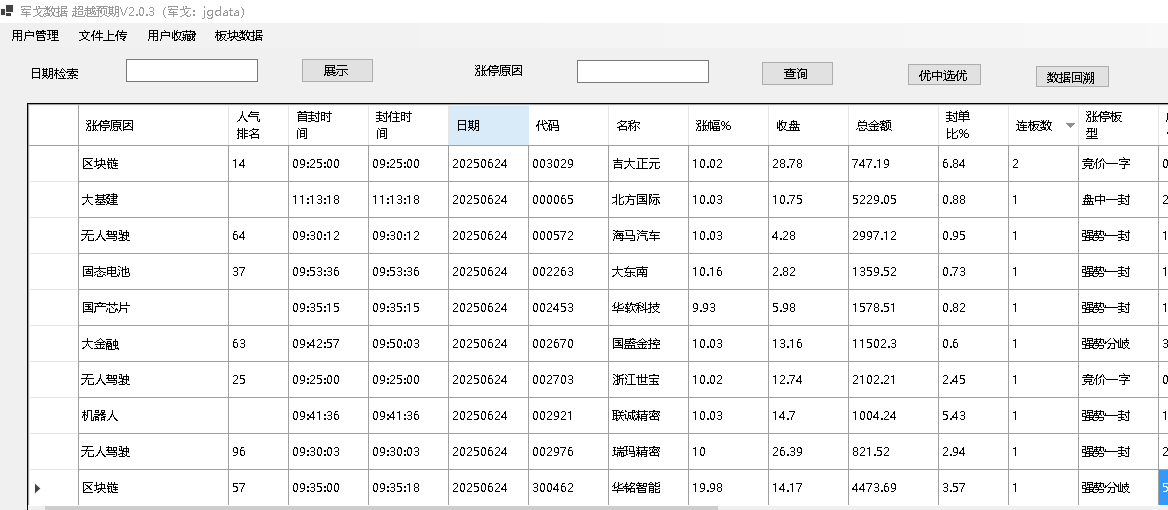The image size is (1168, 510).
Task: Sort by the 日期 column header
Action: coord(489,125)
